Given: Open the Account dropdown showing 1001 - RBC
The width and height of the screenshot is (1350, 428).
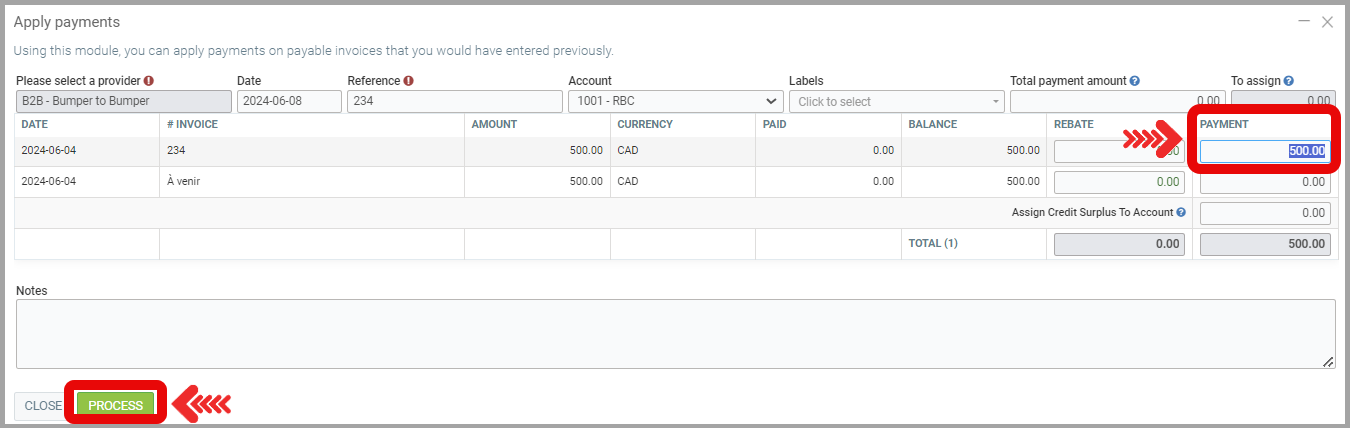Looking at the screenshot, I should coord(675,101).
